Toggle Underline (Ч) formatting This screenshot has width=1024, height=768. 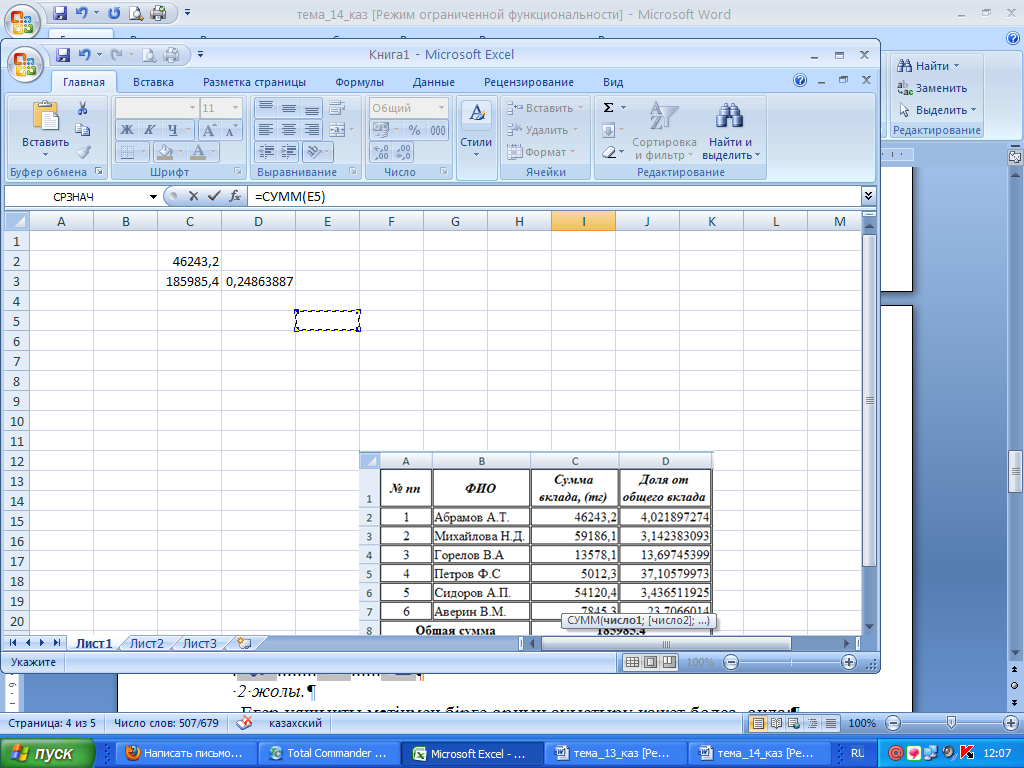[x=172, y=130]
